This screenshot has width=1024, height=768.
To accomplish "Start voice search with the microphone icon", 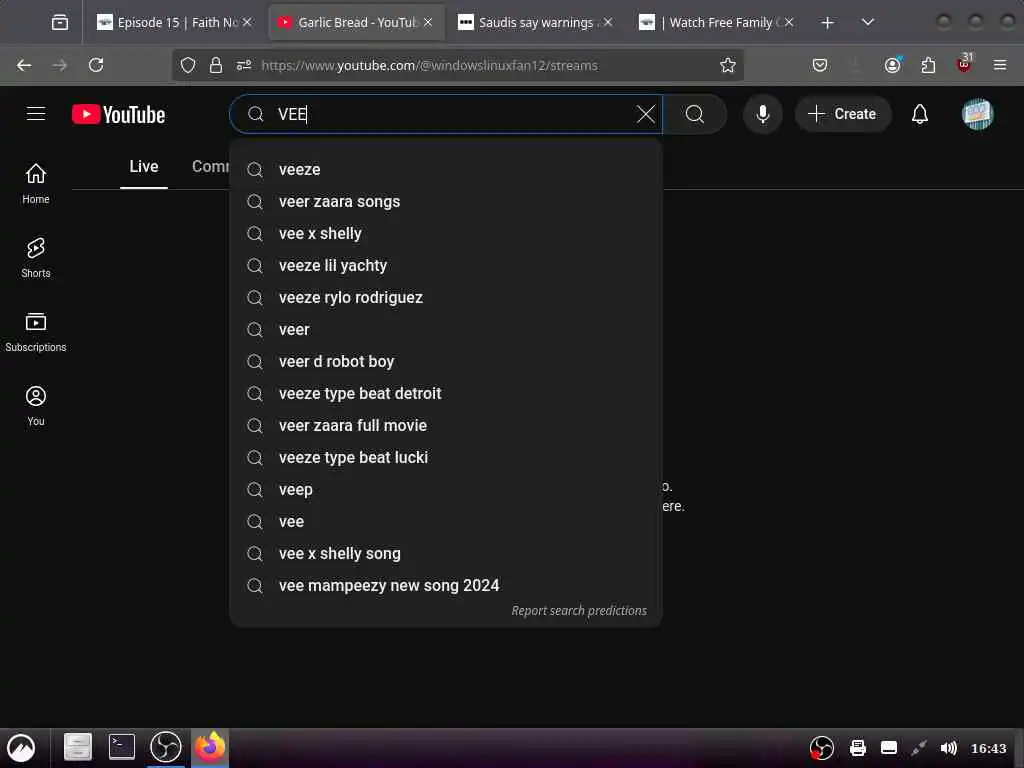I will [x=762, y=114].
